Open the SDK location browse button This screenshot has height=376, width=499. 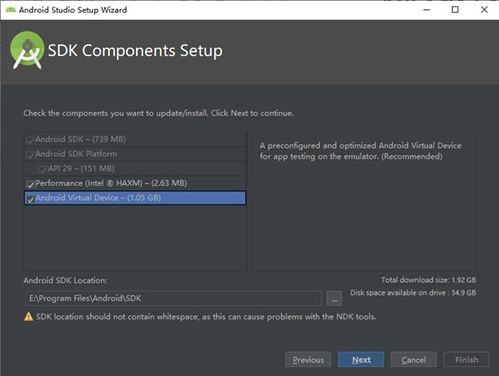(334, 298)
